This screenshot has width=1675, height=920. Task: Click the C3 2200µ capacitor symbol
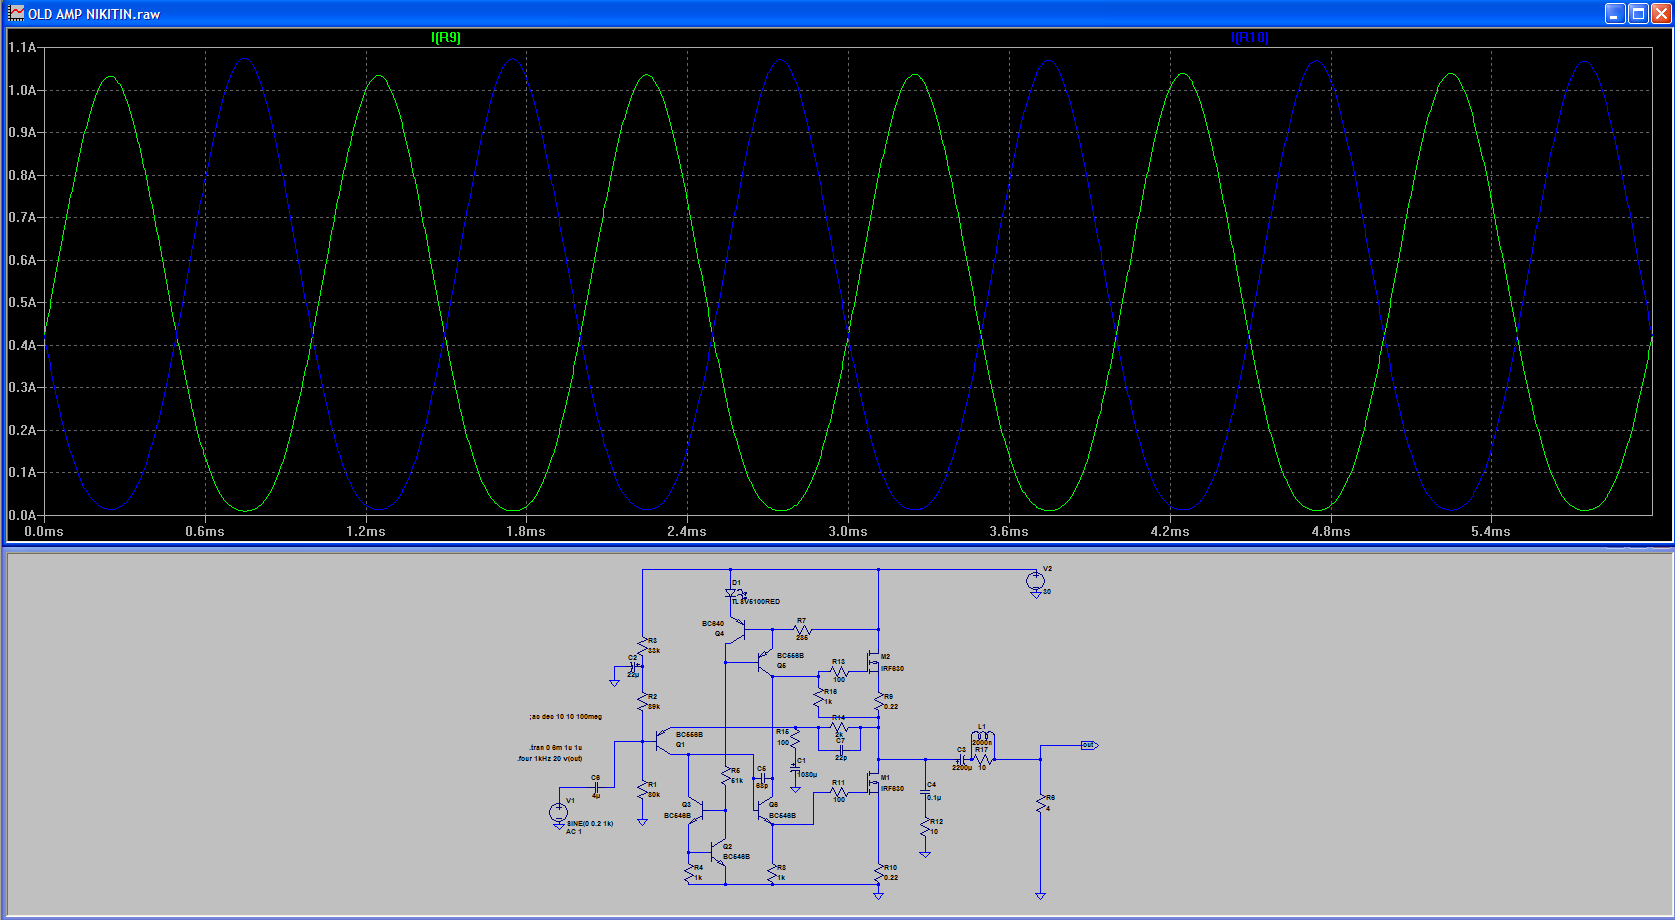pyautogui.click(x=961, y=759)
